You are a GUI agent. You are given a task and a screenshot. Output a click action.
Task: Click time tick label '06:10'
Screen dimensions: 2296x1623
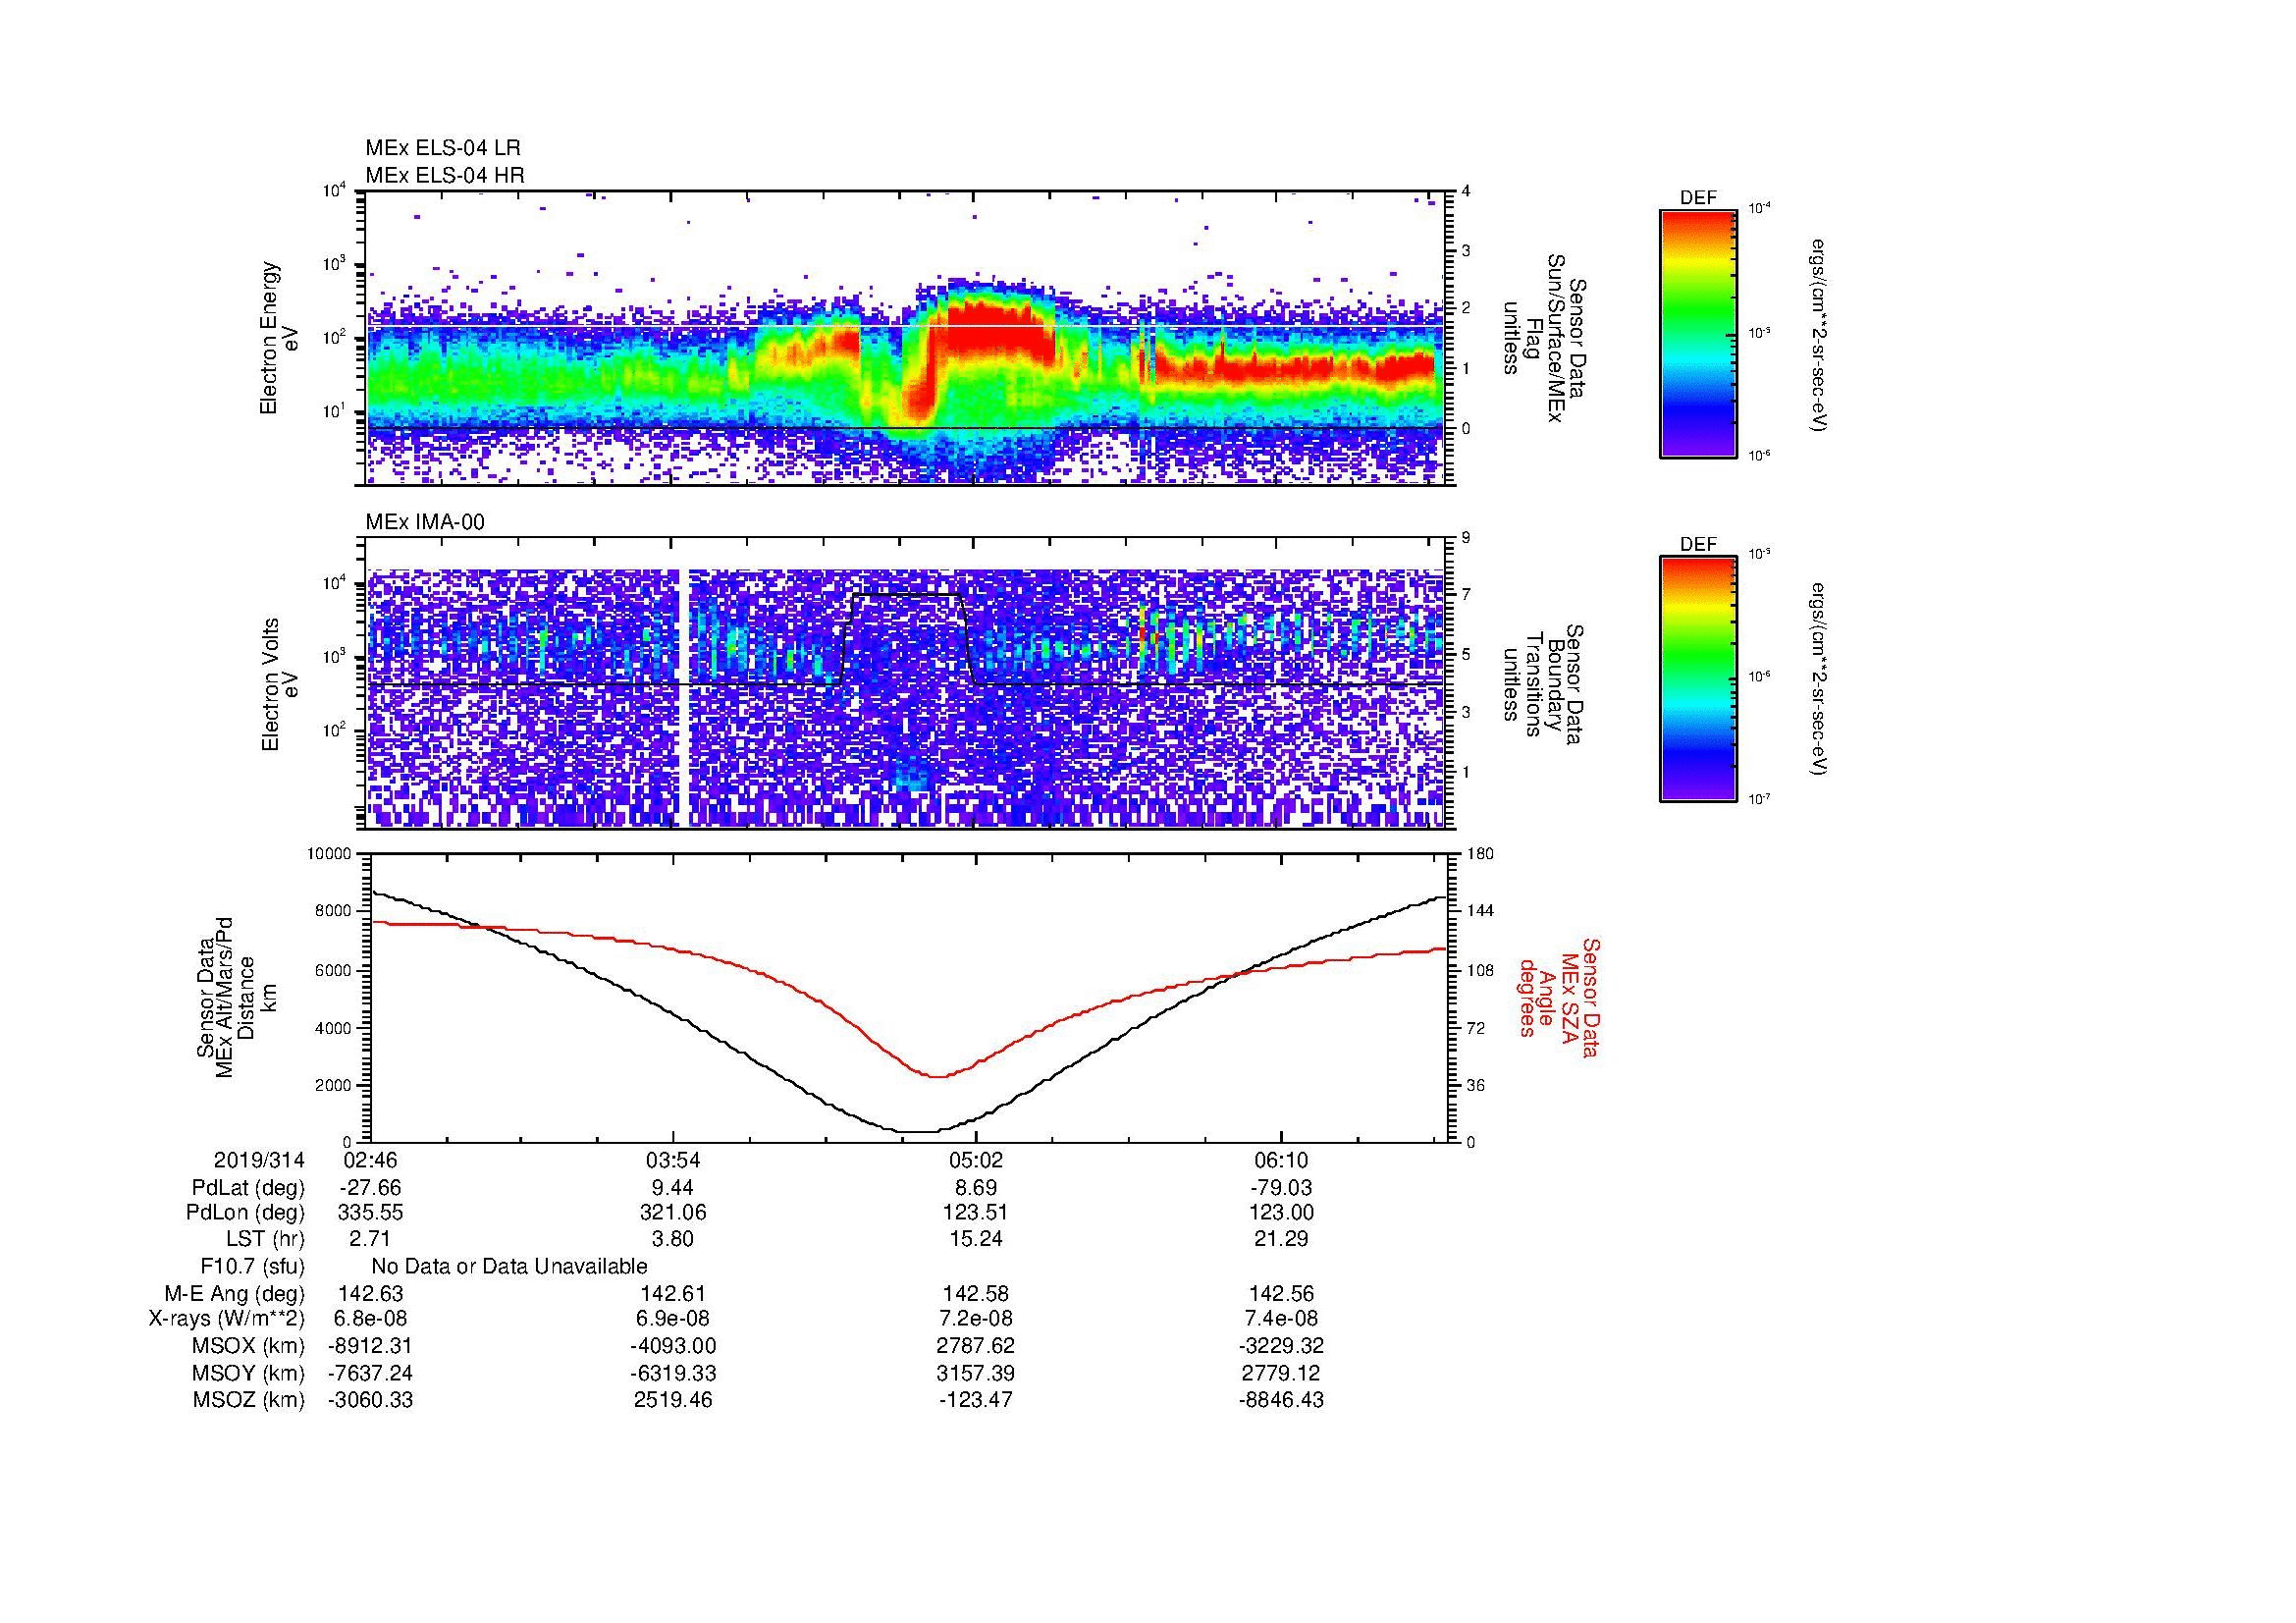[x=1281, y=1160]
